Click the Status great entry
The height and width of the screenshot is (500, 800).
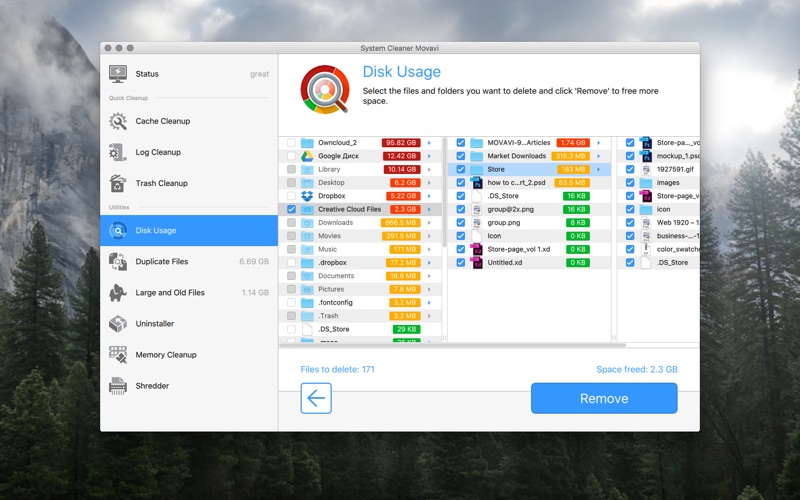(x=189, y=74)
